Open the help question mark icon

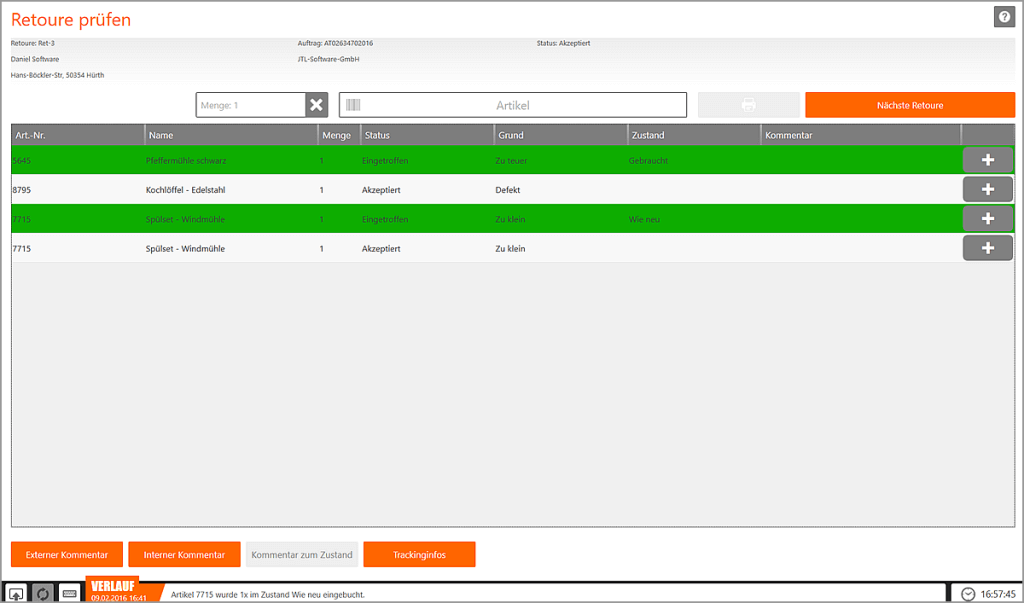point(1003,17)
